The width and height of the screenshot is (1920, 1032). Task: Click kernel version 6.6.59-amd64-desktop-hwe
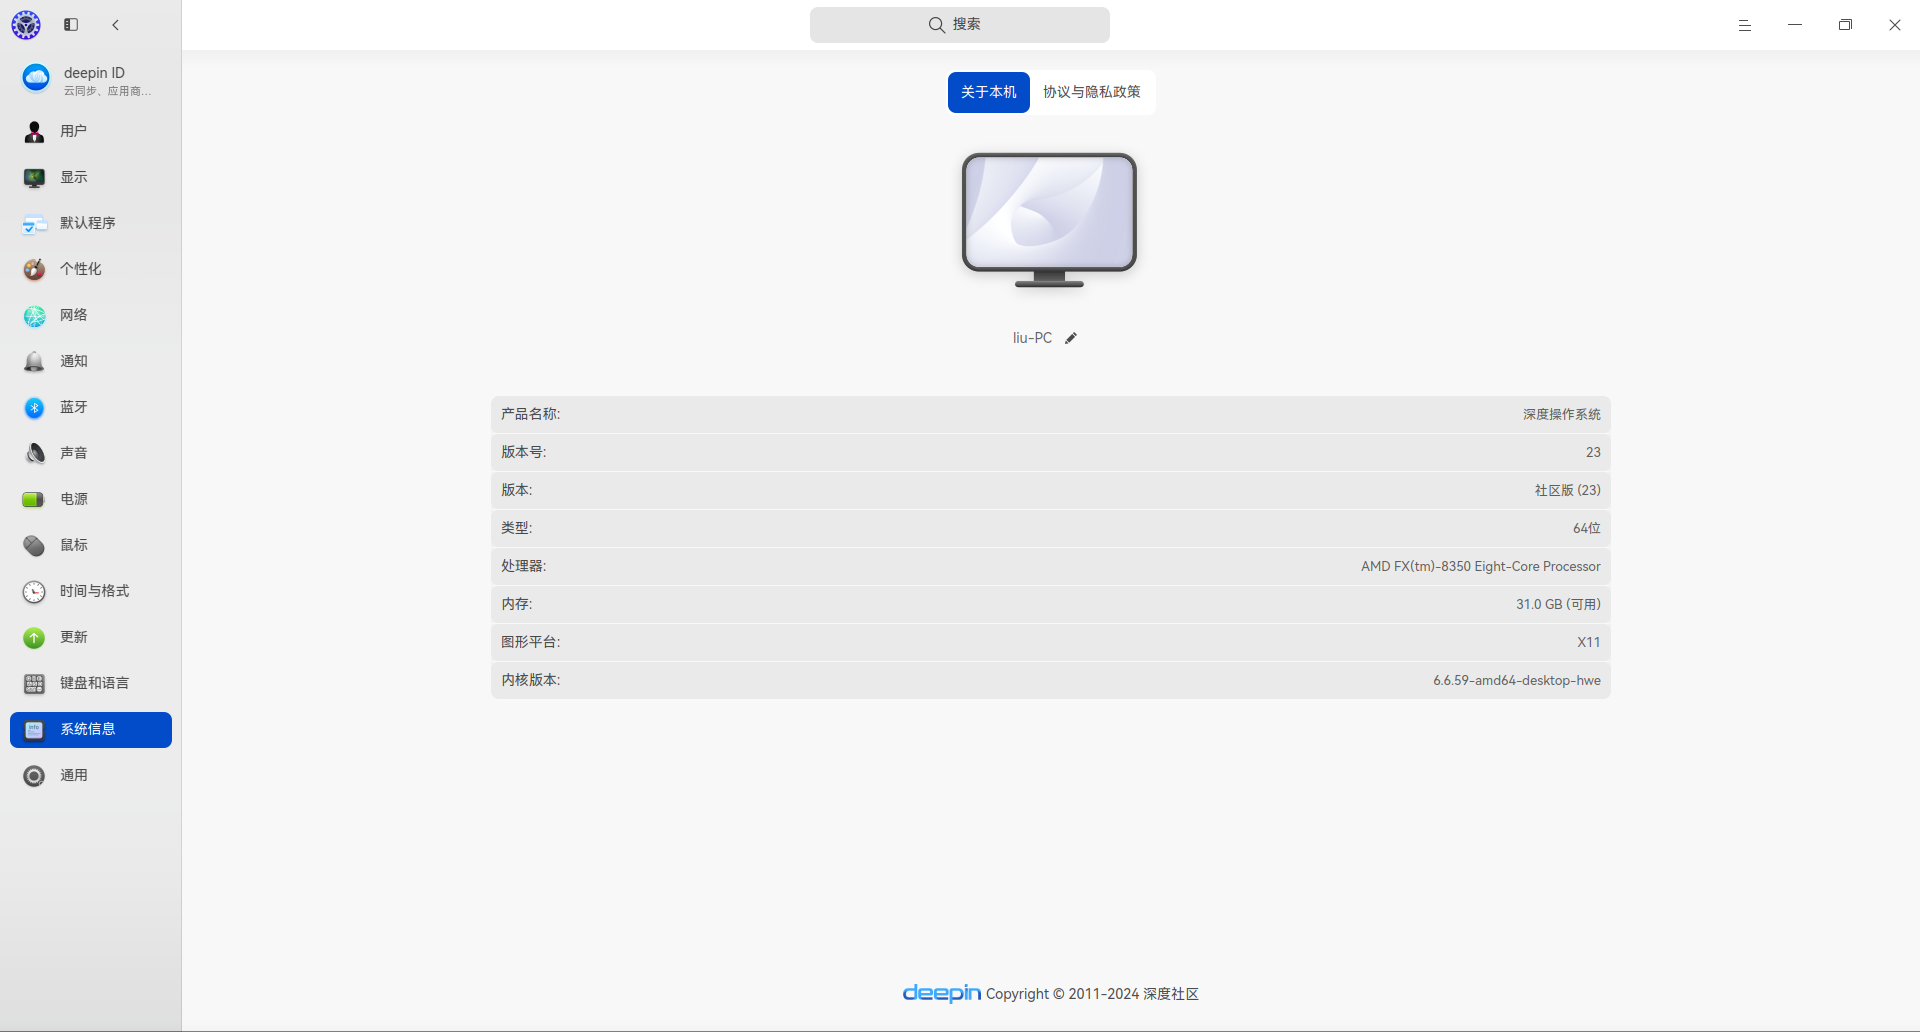pos(1517,680)
